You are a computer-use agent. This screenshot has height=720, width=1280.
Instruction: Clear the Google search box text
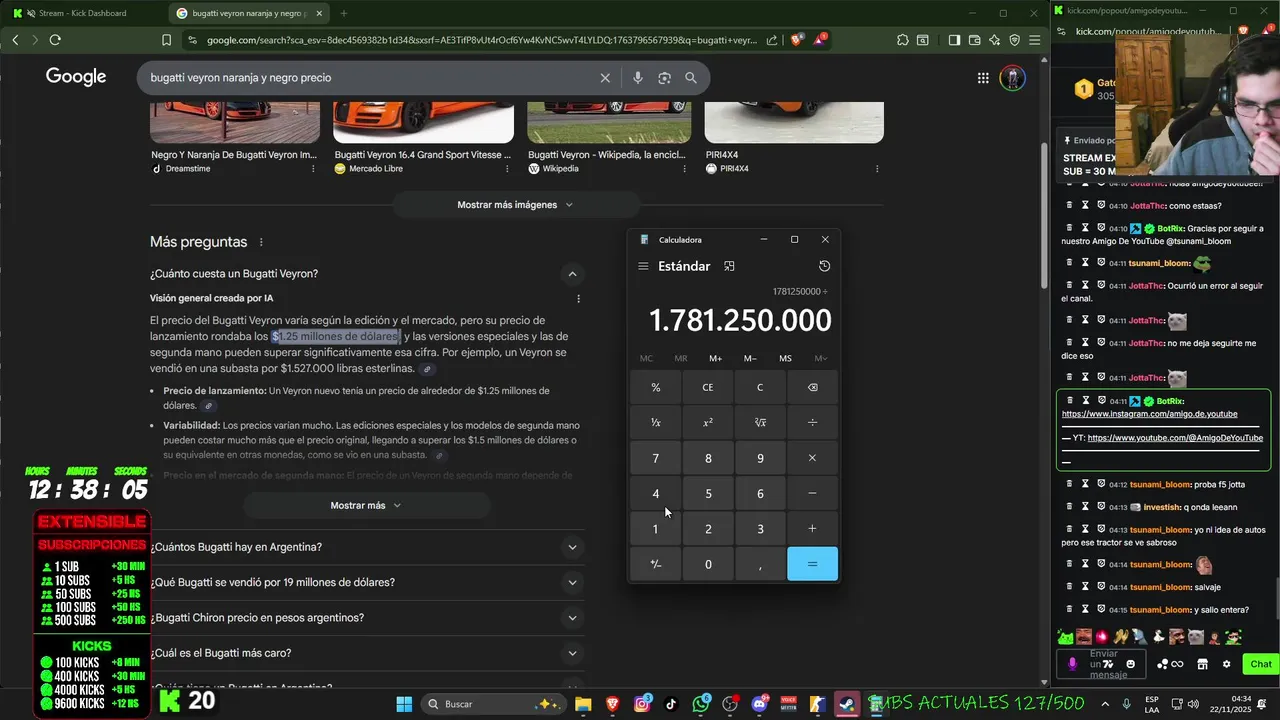point(605,78)
